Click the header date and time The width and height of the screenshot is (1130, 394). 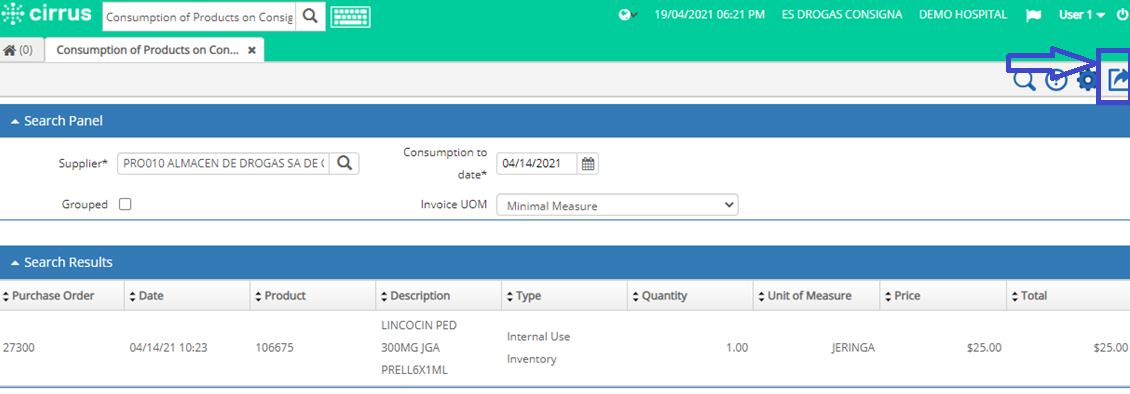point(709,14)
